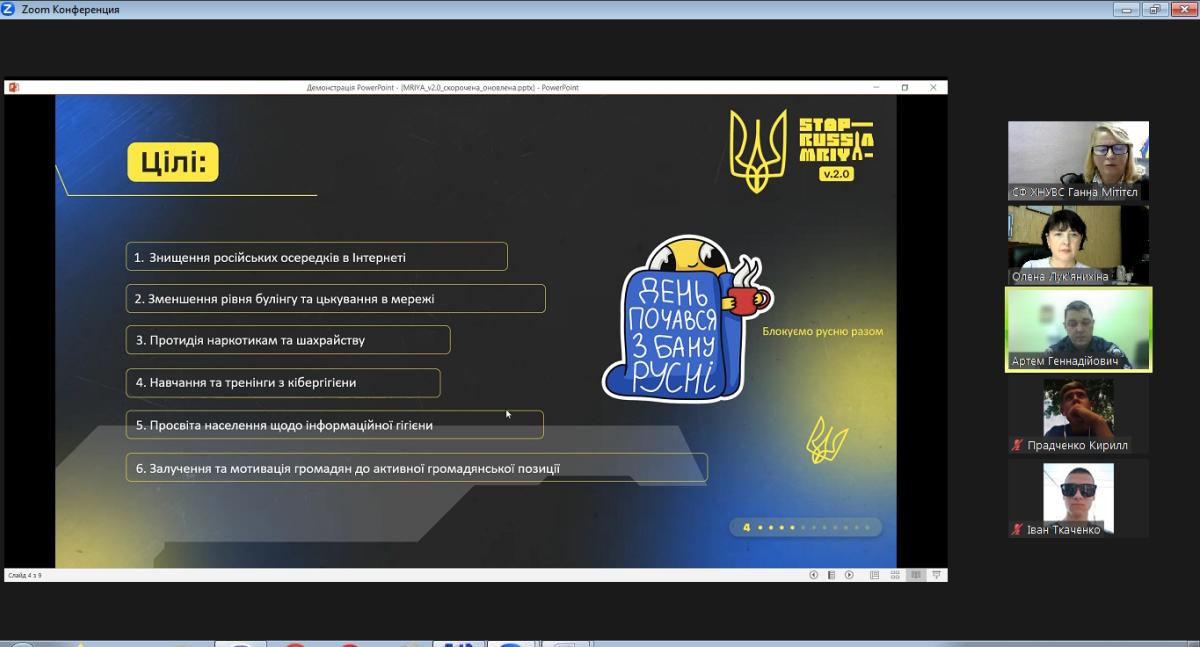Click the Zoom logo in title bar
Screen dimensions: 1200x647
(x=9, y=9)
